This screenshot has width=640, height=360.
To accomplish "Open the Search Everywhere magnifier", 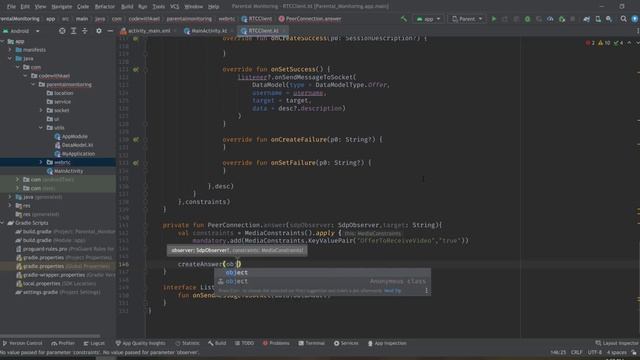I will coord(623,19).
